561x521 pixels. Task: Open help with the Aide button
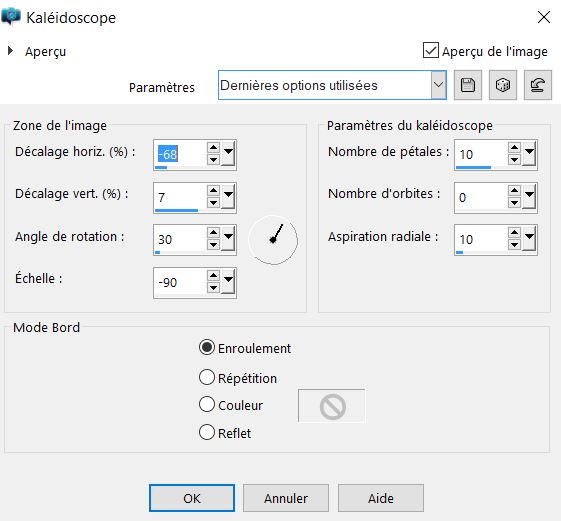coord(381,498)
